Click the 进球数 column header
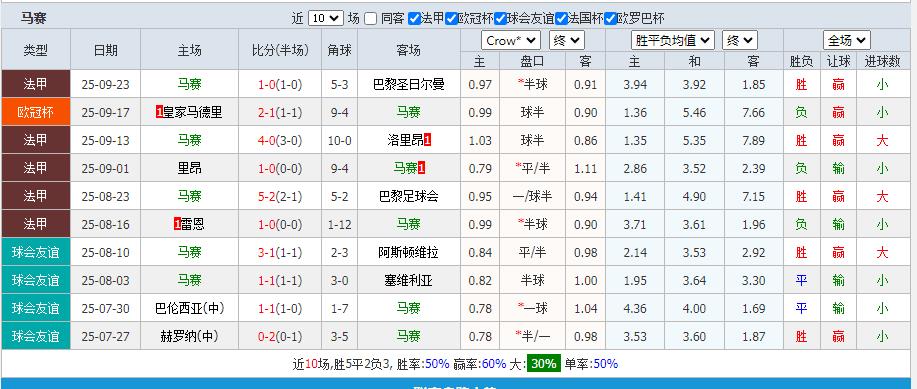 tap(882, 61)
